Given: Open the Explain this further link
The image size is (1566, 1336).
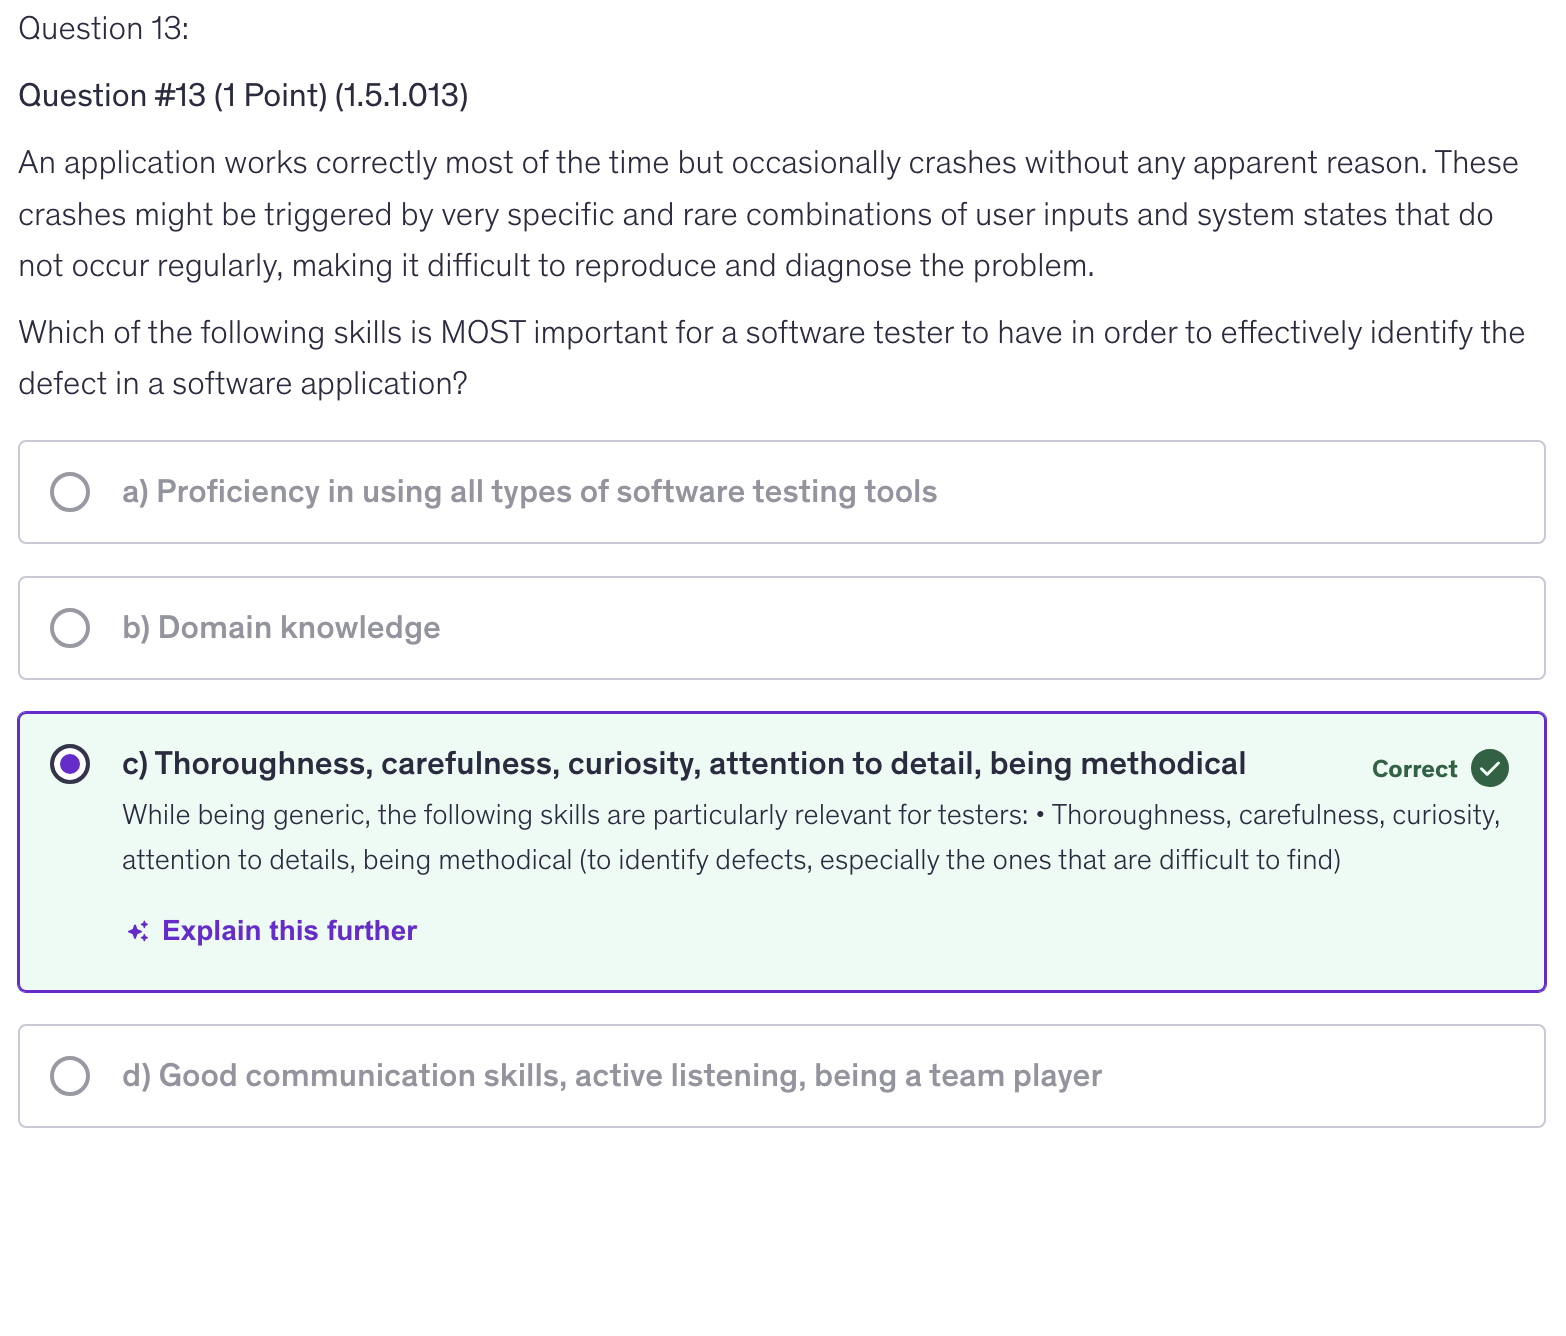Looking at the screenshot, I should coord(289,931).
